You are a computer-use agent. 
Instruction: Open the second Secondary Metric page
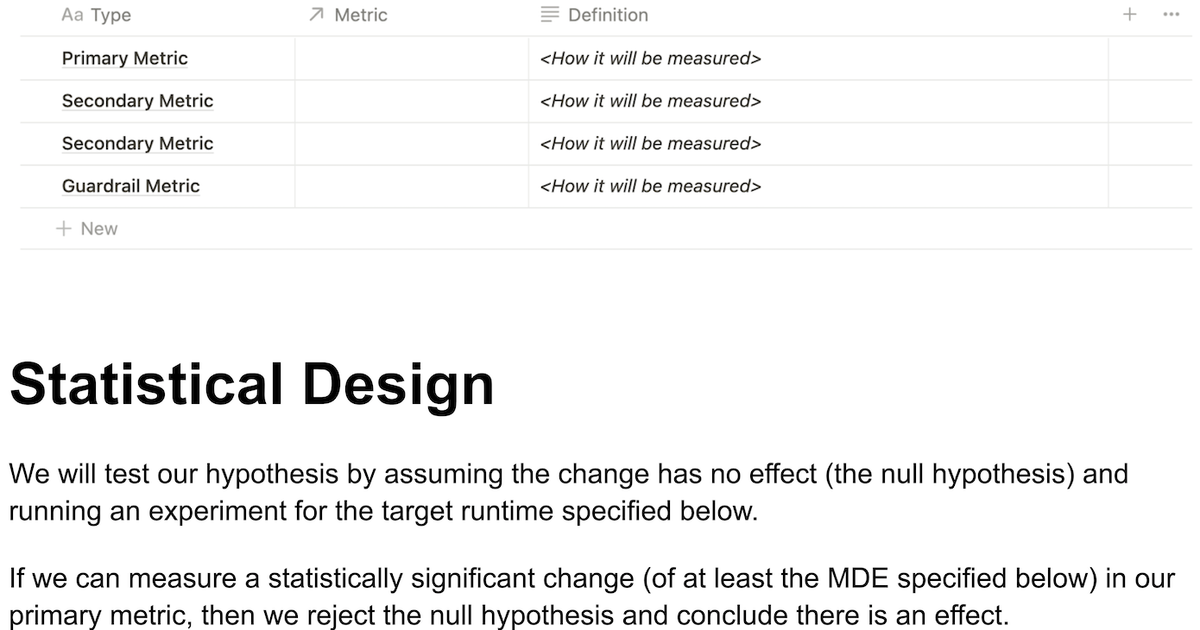[137, 143]
